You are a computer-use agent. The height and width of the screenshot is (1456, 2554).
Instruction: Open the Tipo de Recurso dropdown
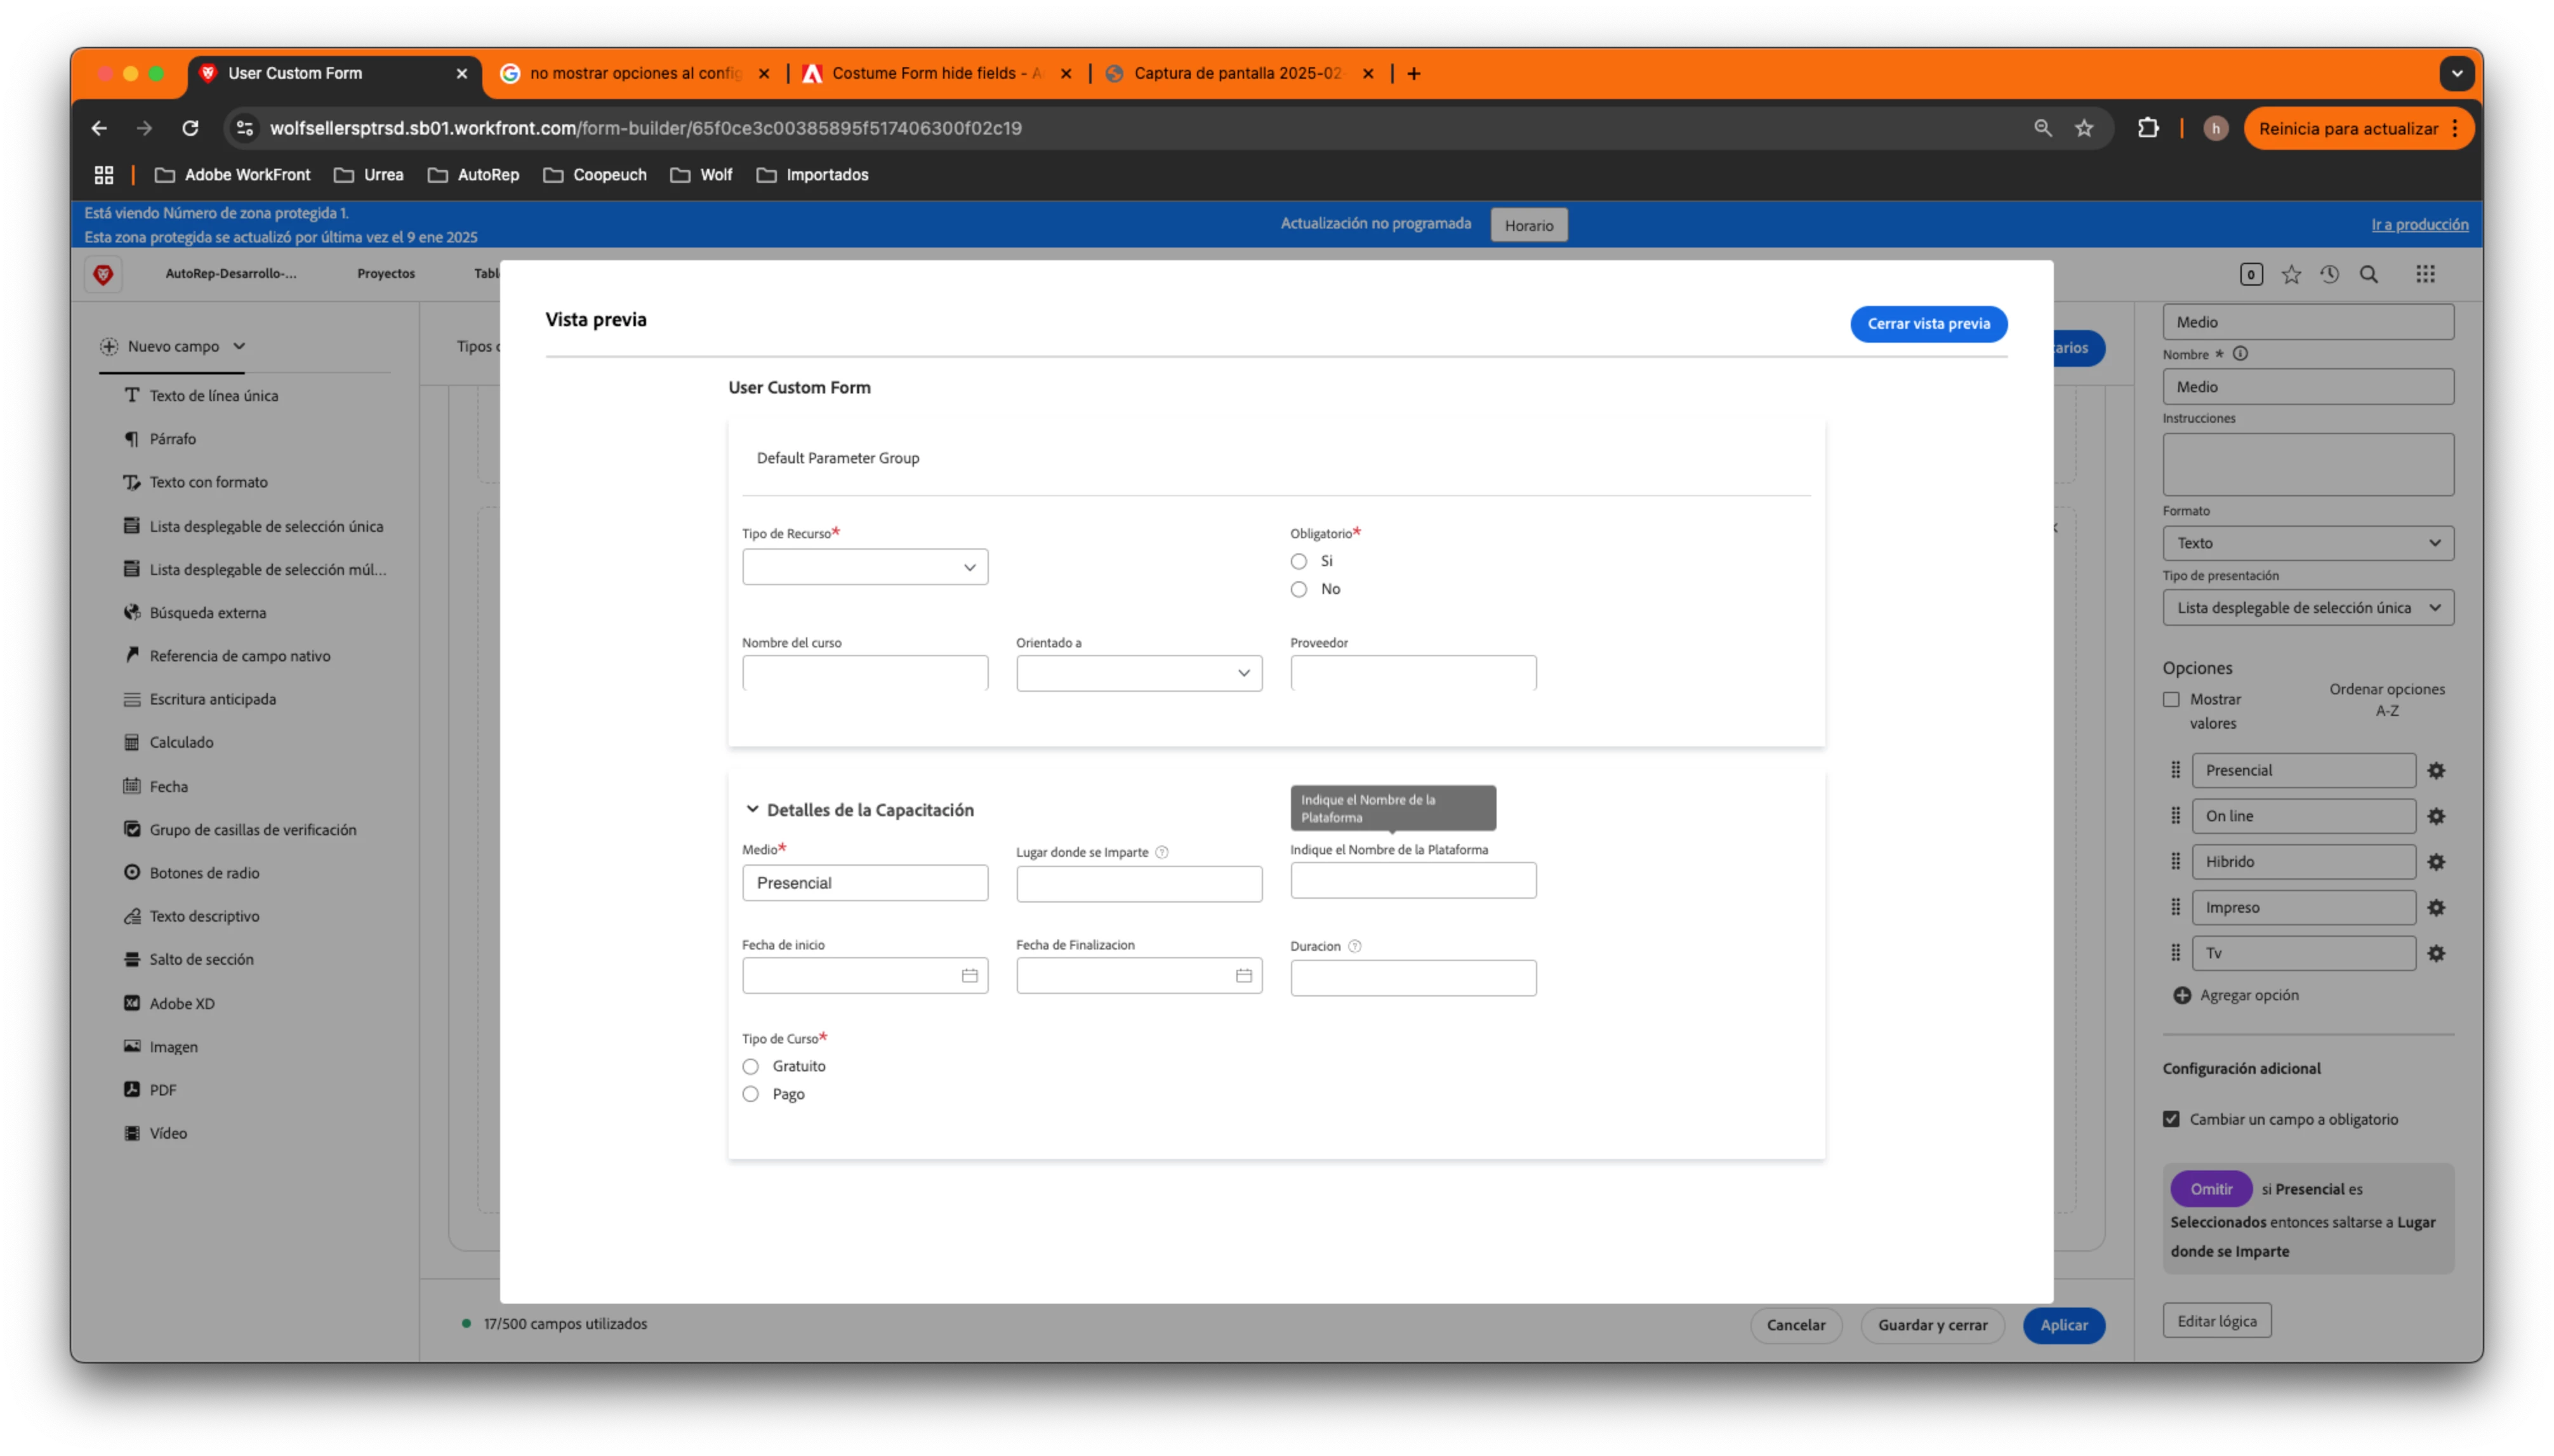[864, 567]
